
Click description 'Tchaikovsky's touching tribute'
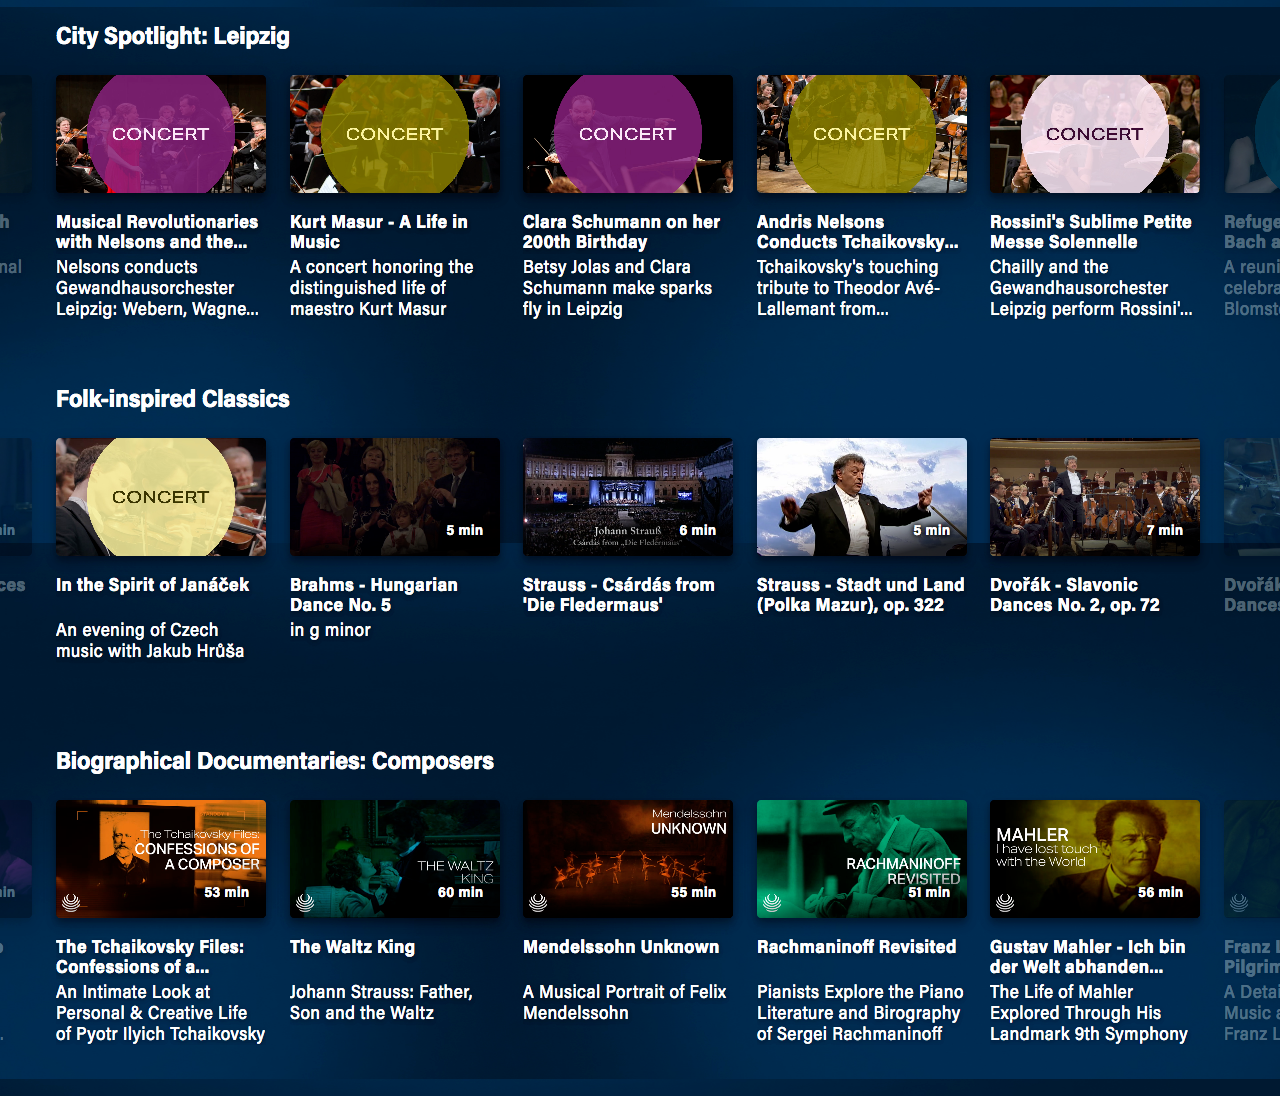tap(849, 288)
